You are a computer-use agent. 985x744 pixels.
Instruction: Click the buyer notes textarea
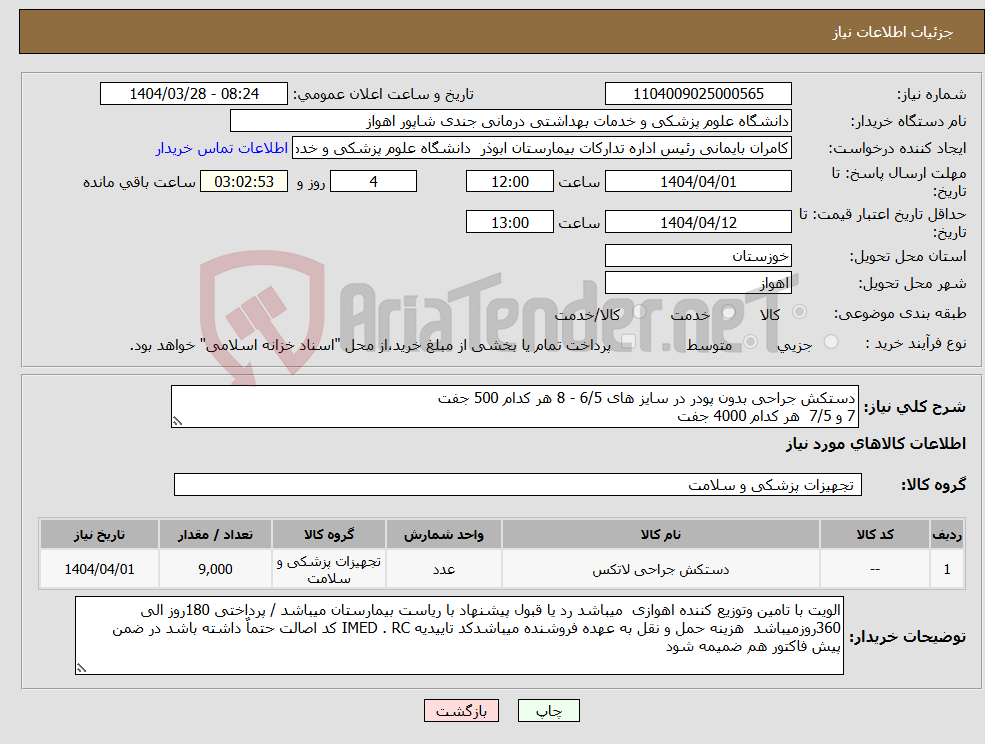coord(459,636)
